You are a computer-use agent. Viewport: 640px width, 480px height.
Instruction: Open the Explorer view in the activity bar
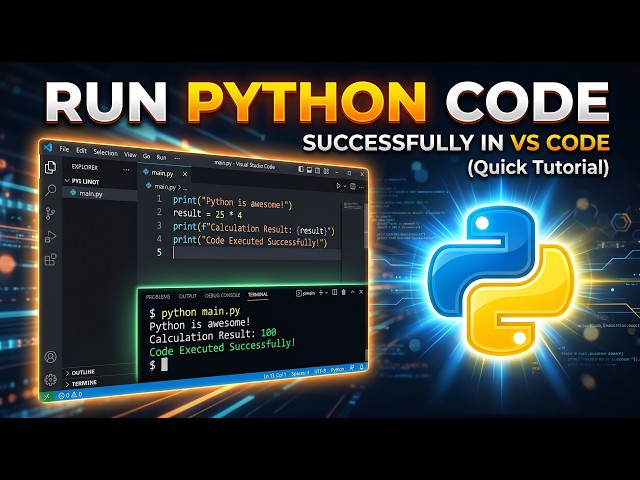[50, 167]
